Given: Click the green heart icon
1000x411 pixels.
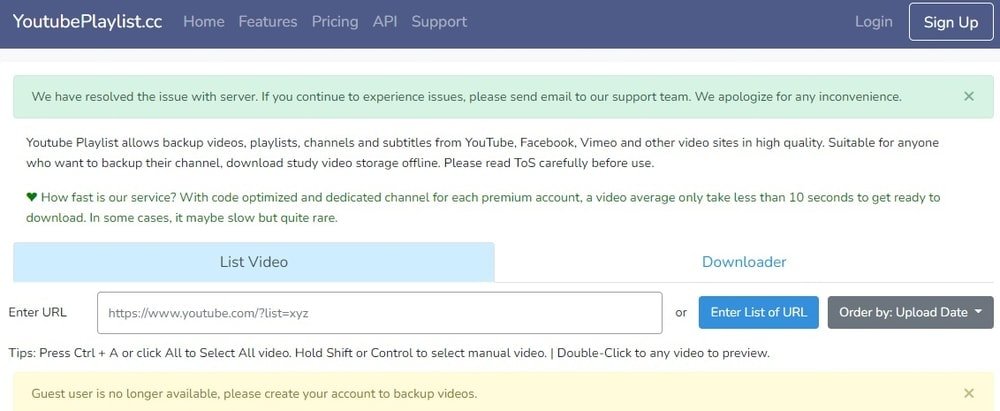Looking at the screenshot, I should coord(32,198).
